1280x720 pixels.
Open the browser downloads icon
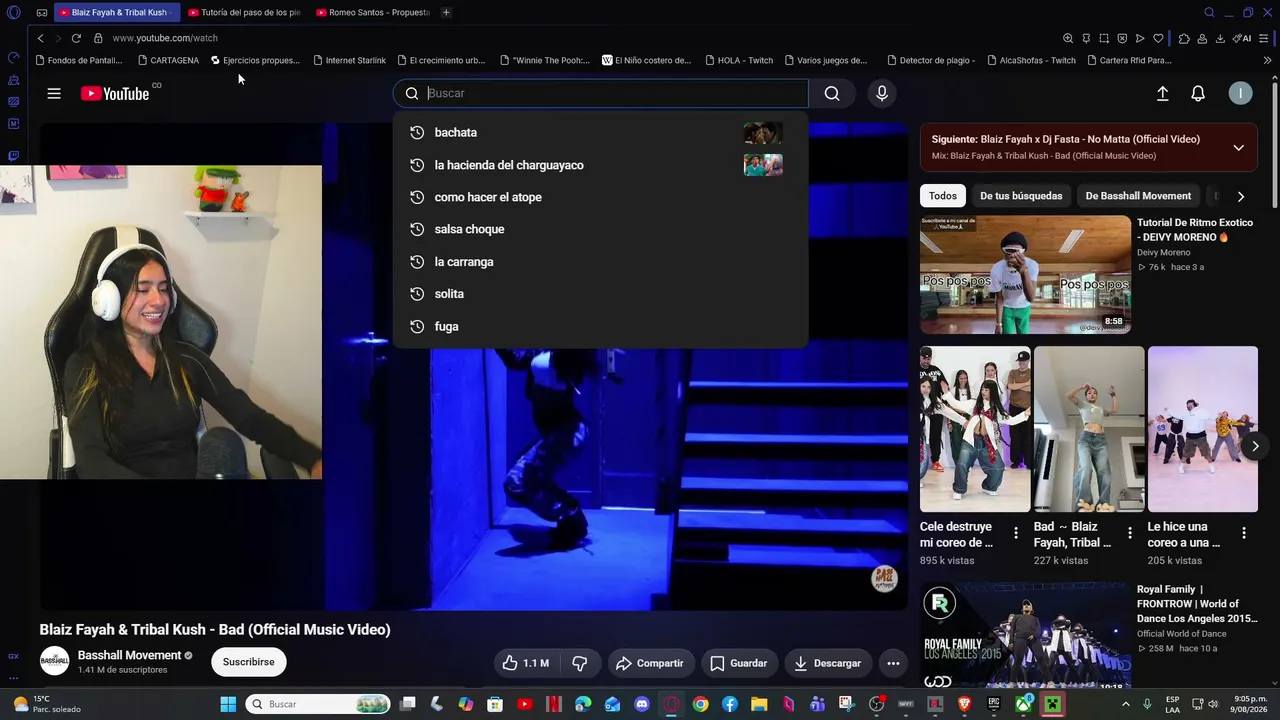[x=1220, y=38]
